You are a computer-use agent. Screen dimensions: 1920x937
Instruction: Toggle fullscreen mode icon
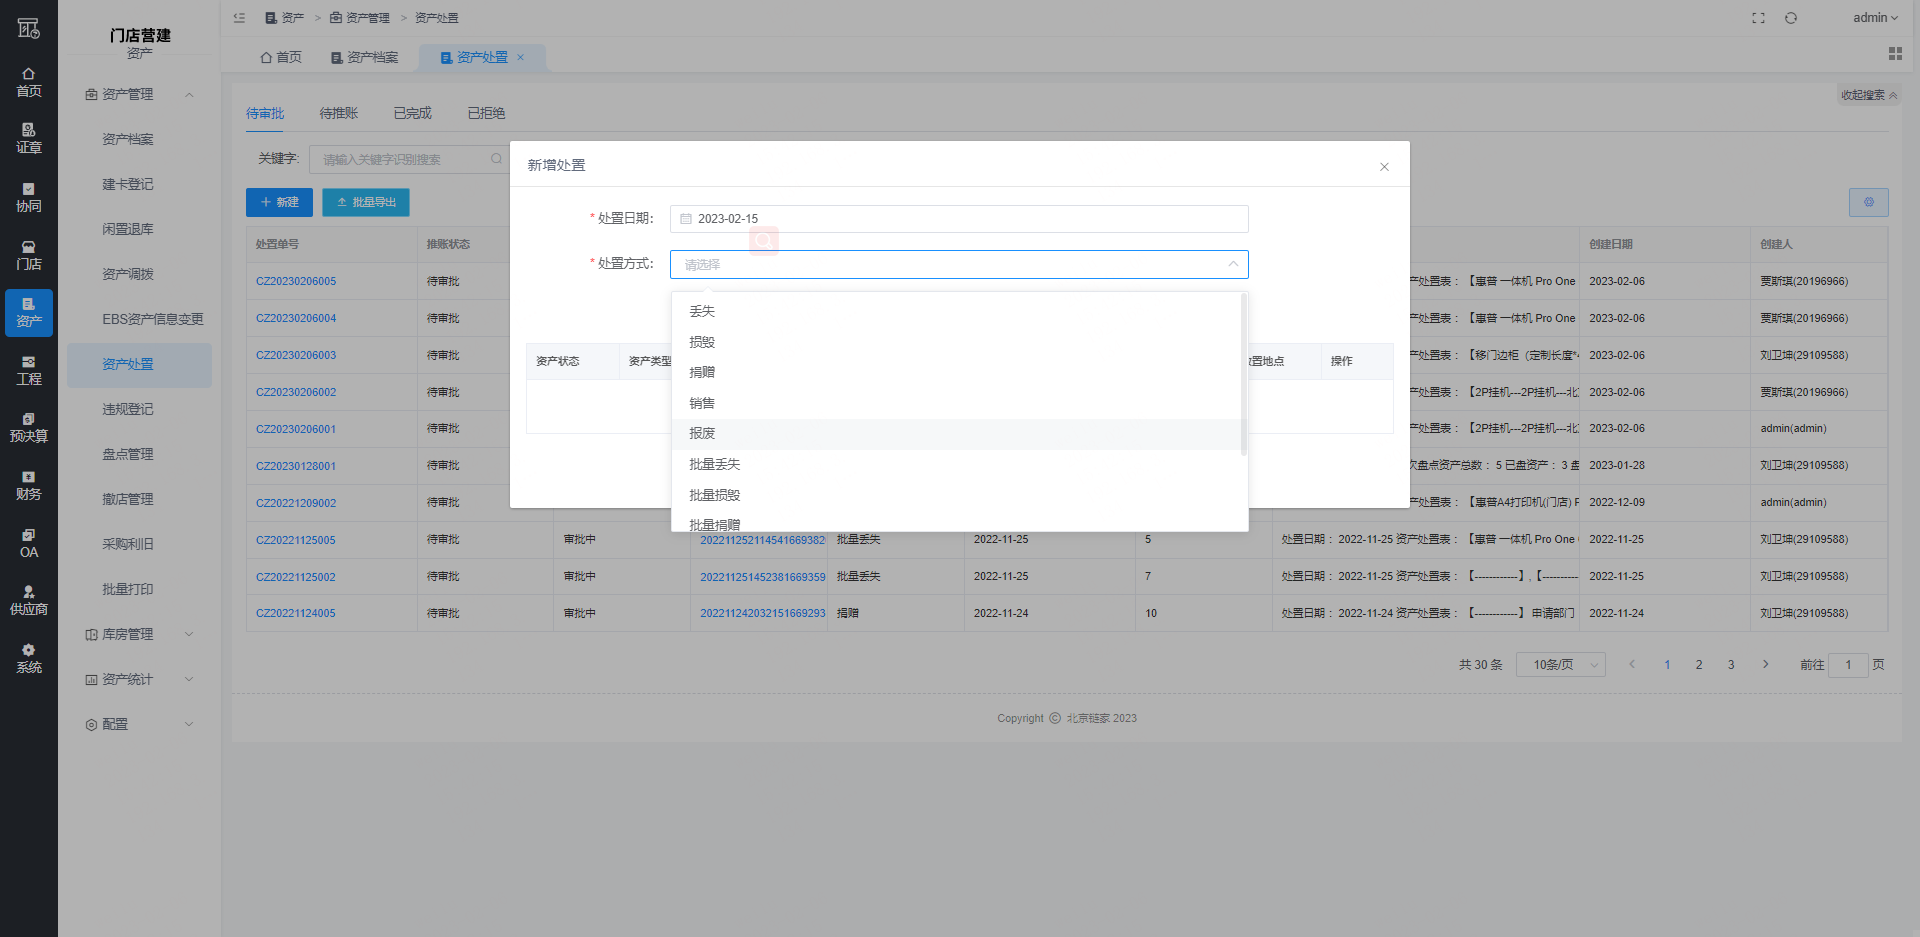tap(1758, 18)
